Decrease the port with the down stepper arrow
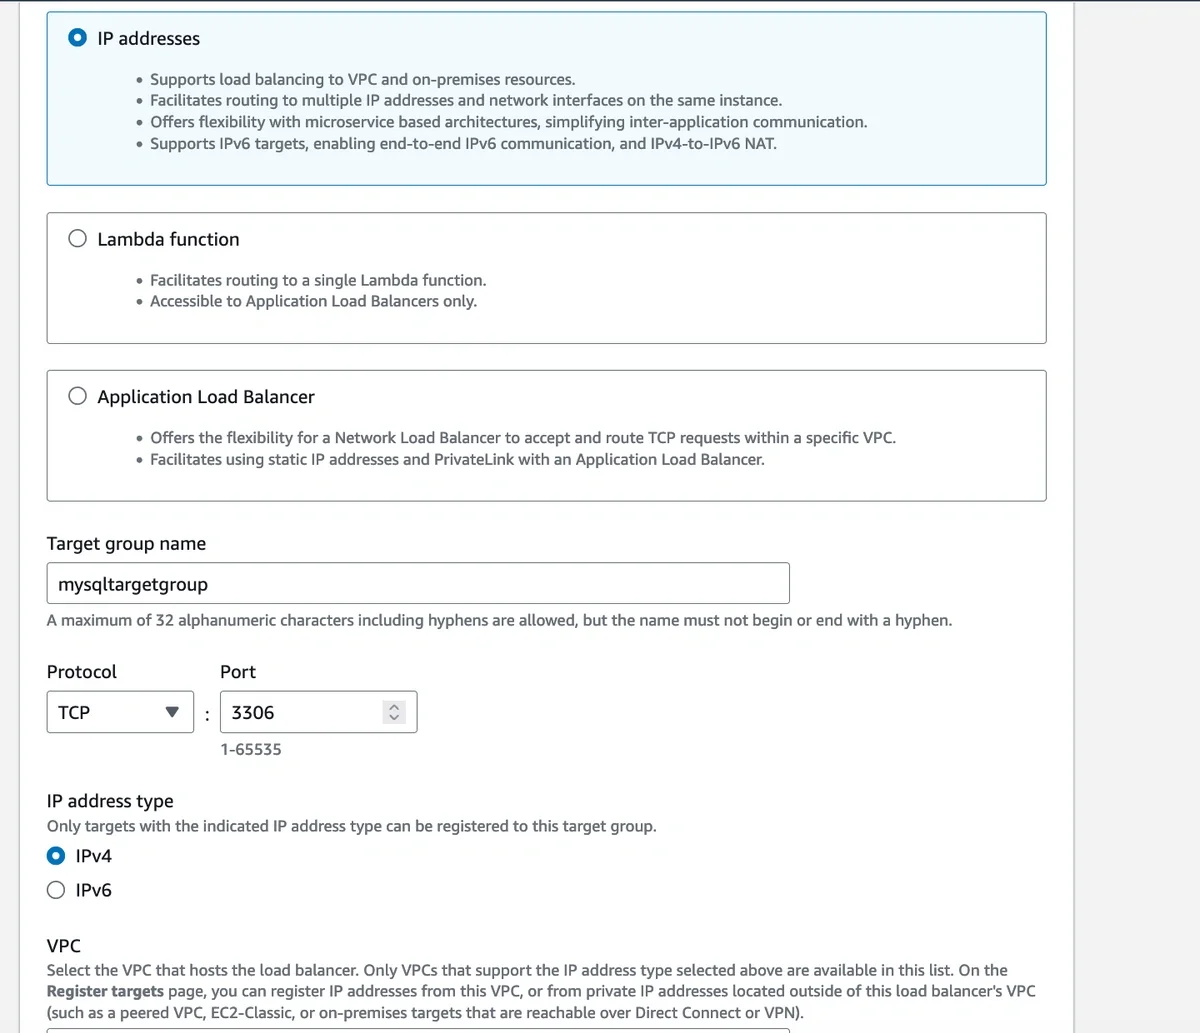Screen dimensions: 1200x1033 pos(394,718)
